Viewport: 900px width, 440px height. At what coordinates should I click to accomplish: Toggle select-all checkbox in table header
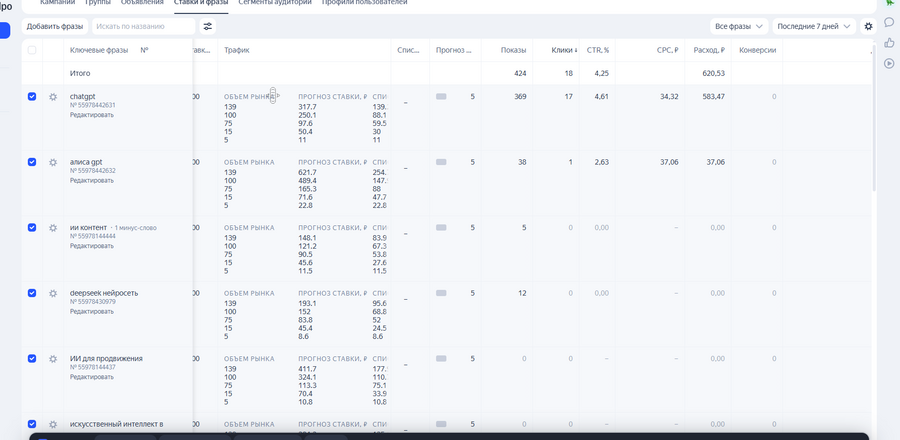tap(32, 50)
